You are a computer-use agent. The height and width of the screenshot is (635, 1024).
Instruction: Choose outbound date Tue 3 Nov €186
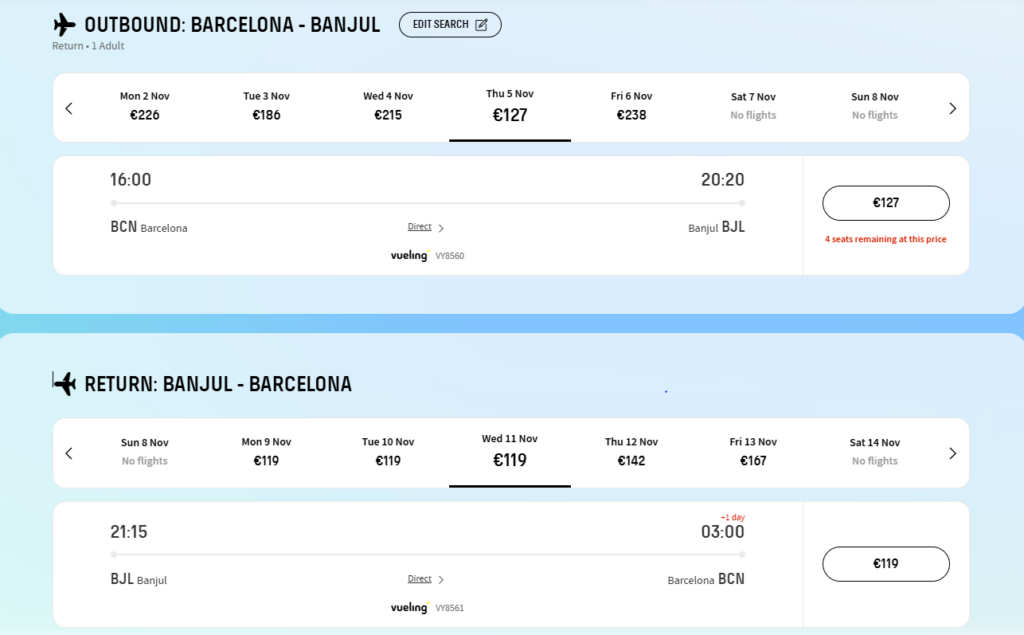pos(266,106)
